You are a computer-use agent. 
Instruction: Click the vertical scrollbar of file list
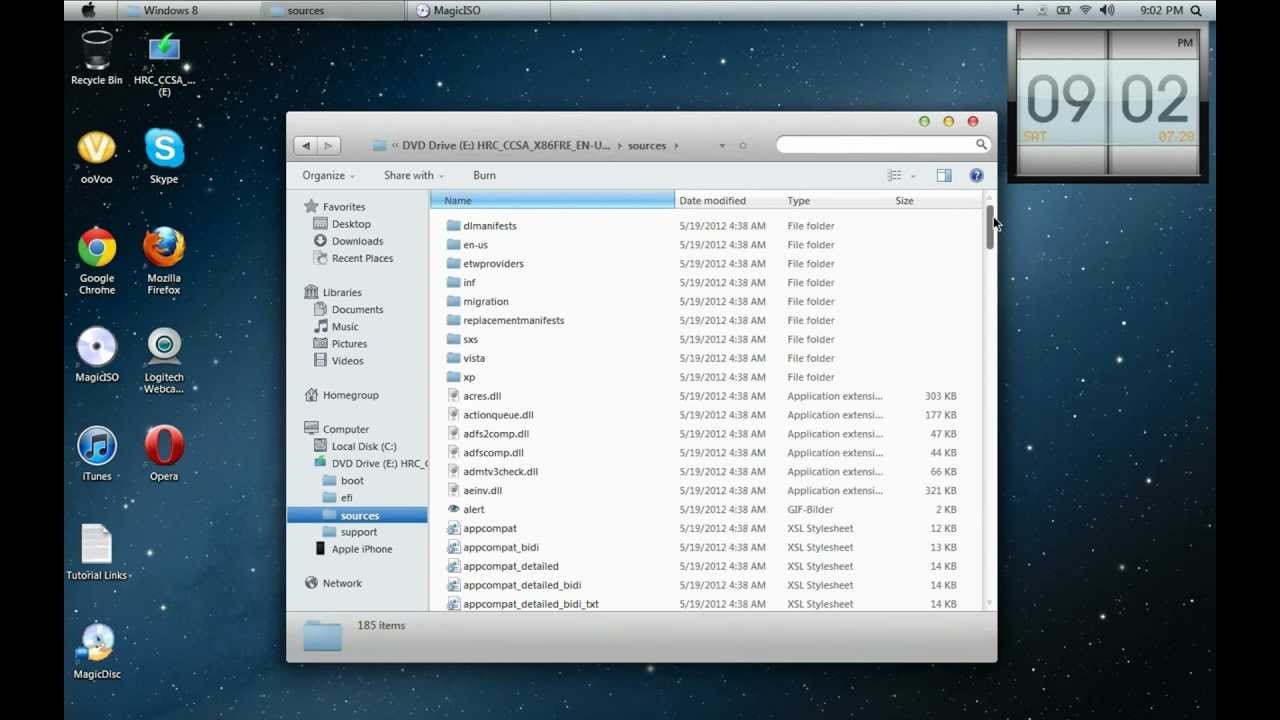[x=989, y=400]
